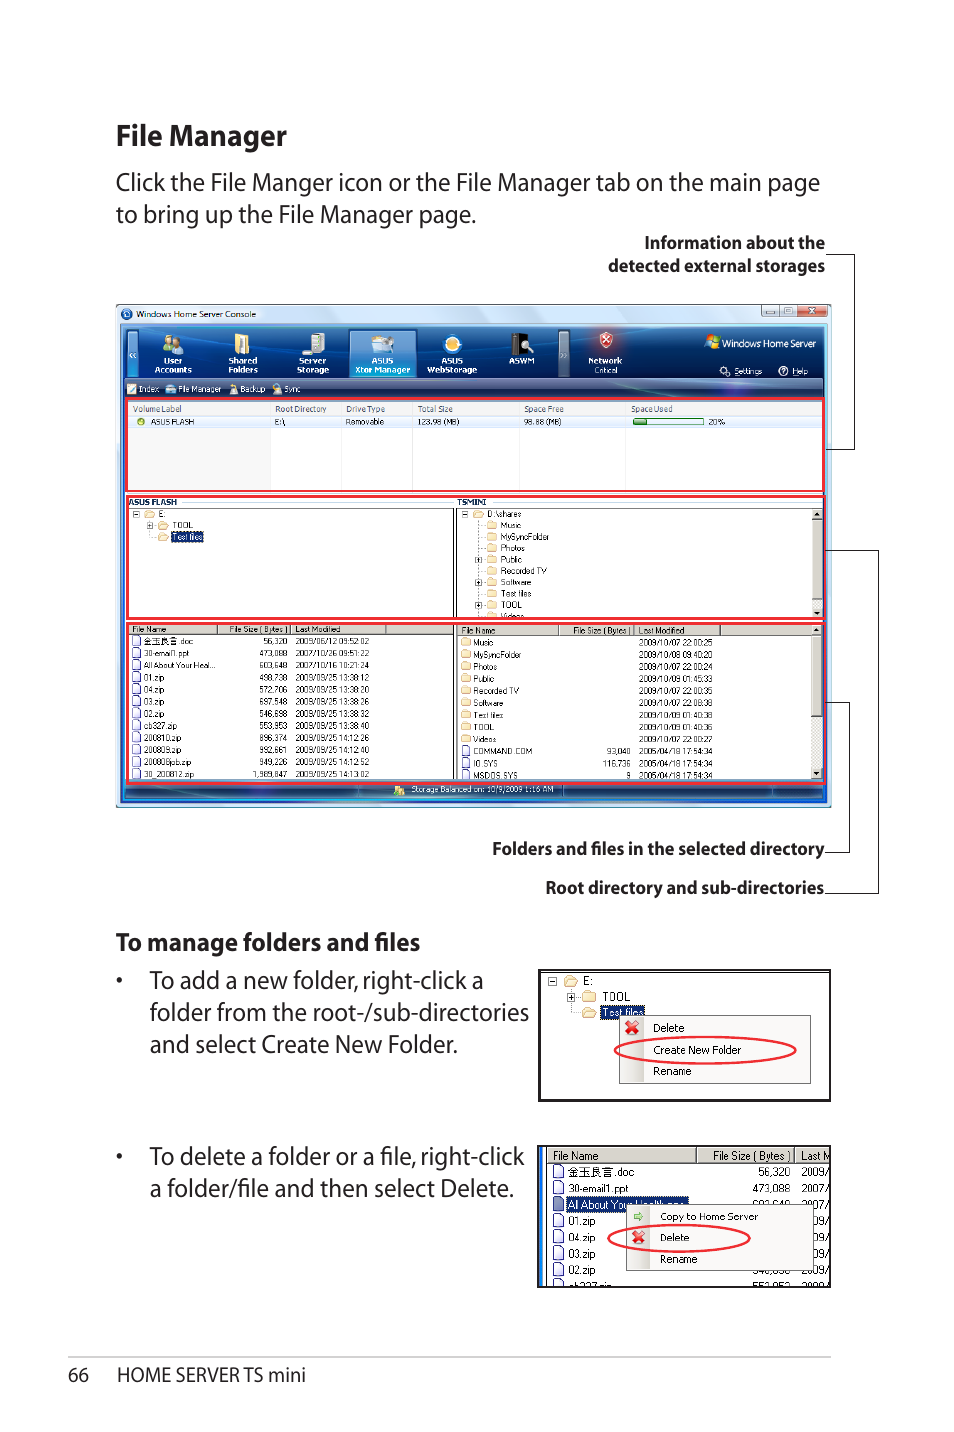954x1432 pixels.
Task: Select MySyncFolder in the D:\shares tree
Action: (x=524, y=537)
